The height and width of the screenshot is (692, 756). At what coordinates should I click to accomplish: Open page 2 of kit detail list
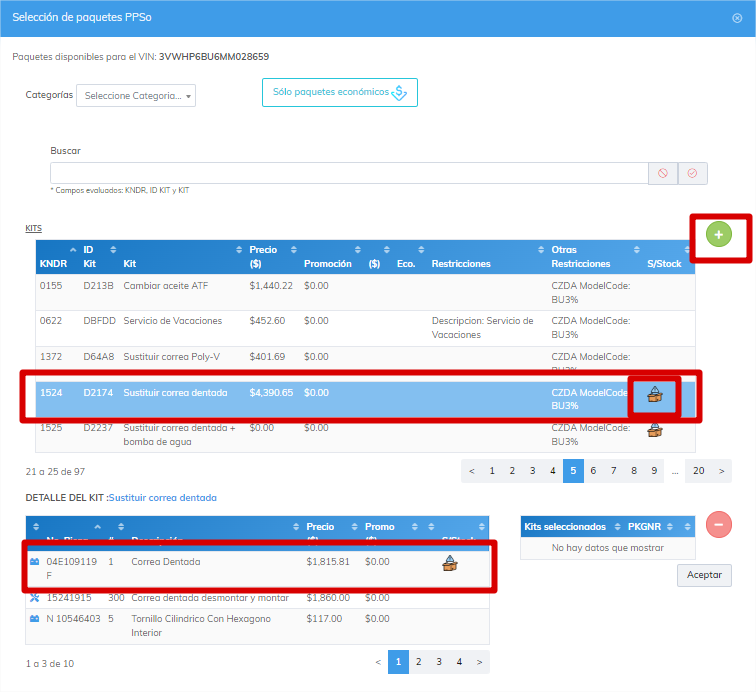pos(418,662)
